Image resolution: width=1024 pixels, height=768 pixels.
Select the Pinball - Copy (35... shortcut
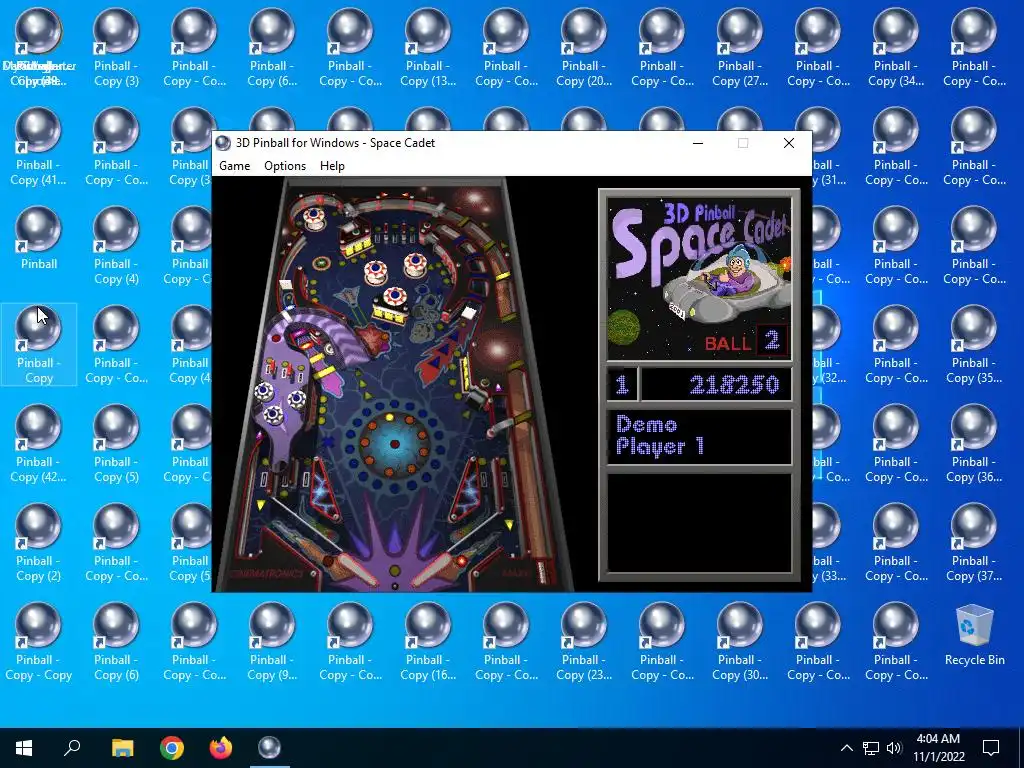click(974, 345)
